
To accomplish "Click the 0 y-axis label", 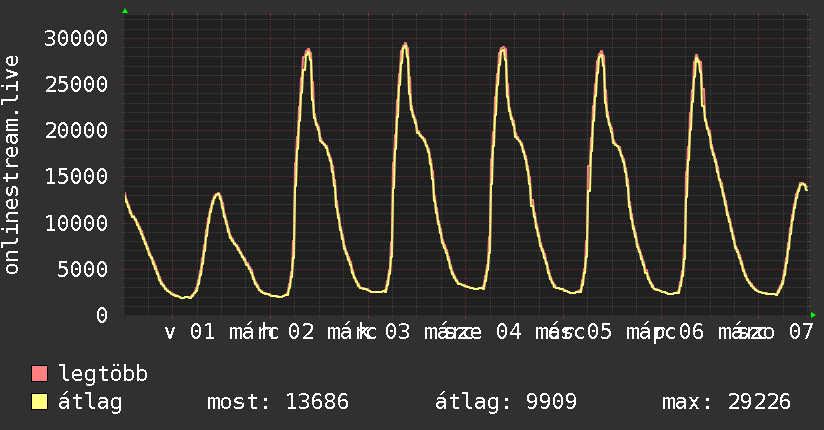I will tap(102, 315).
